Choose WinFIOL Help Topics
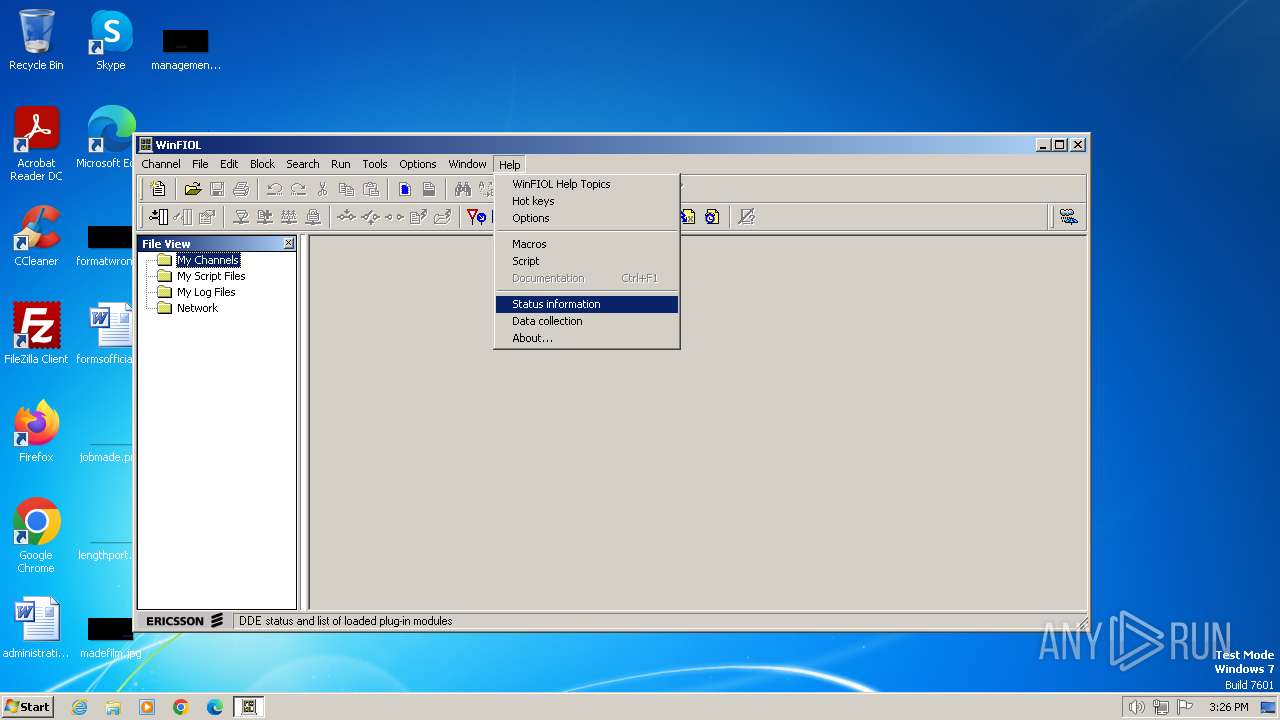This screenshot has width=1280, height=720. point(587,184)
